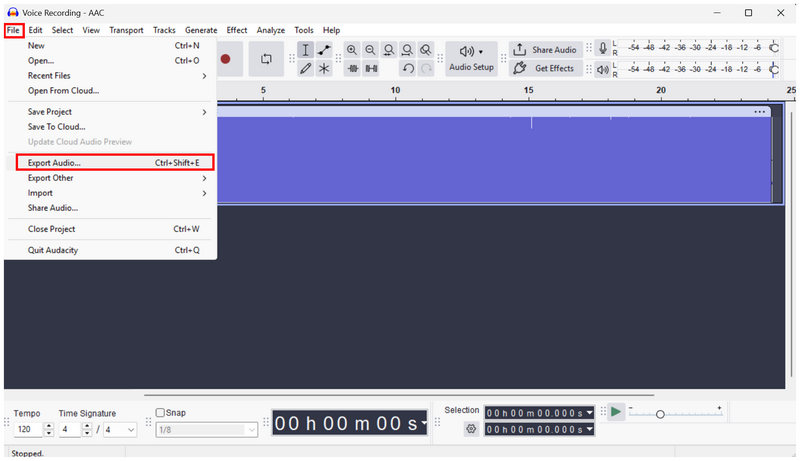Adjust the playback speed slider

660,414
